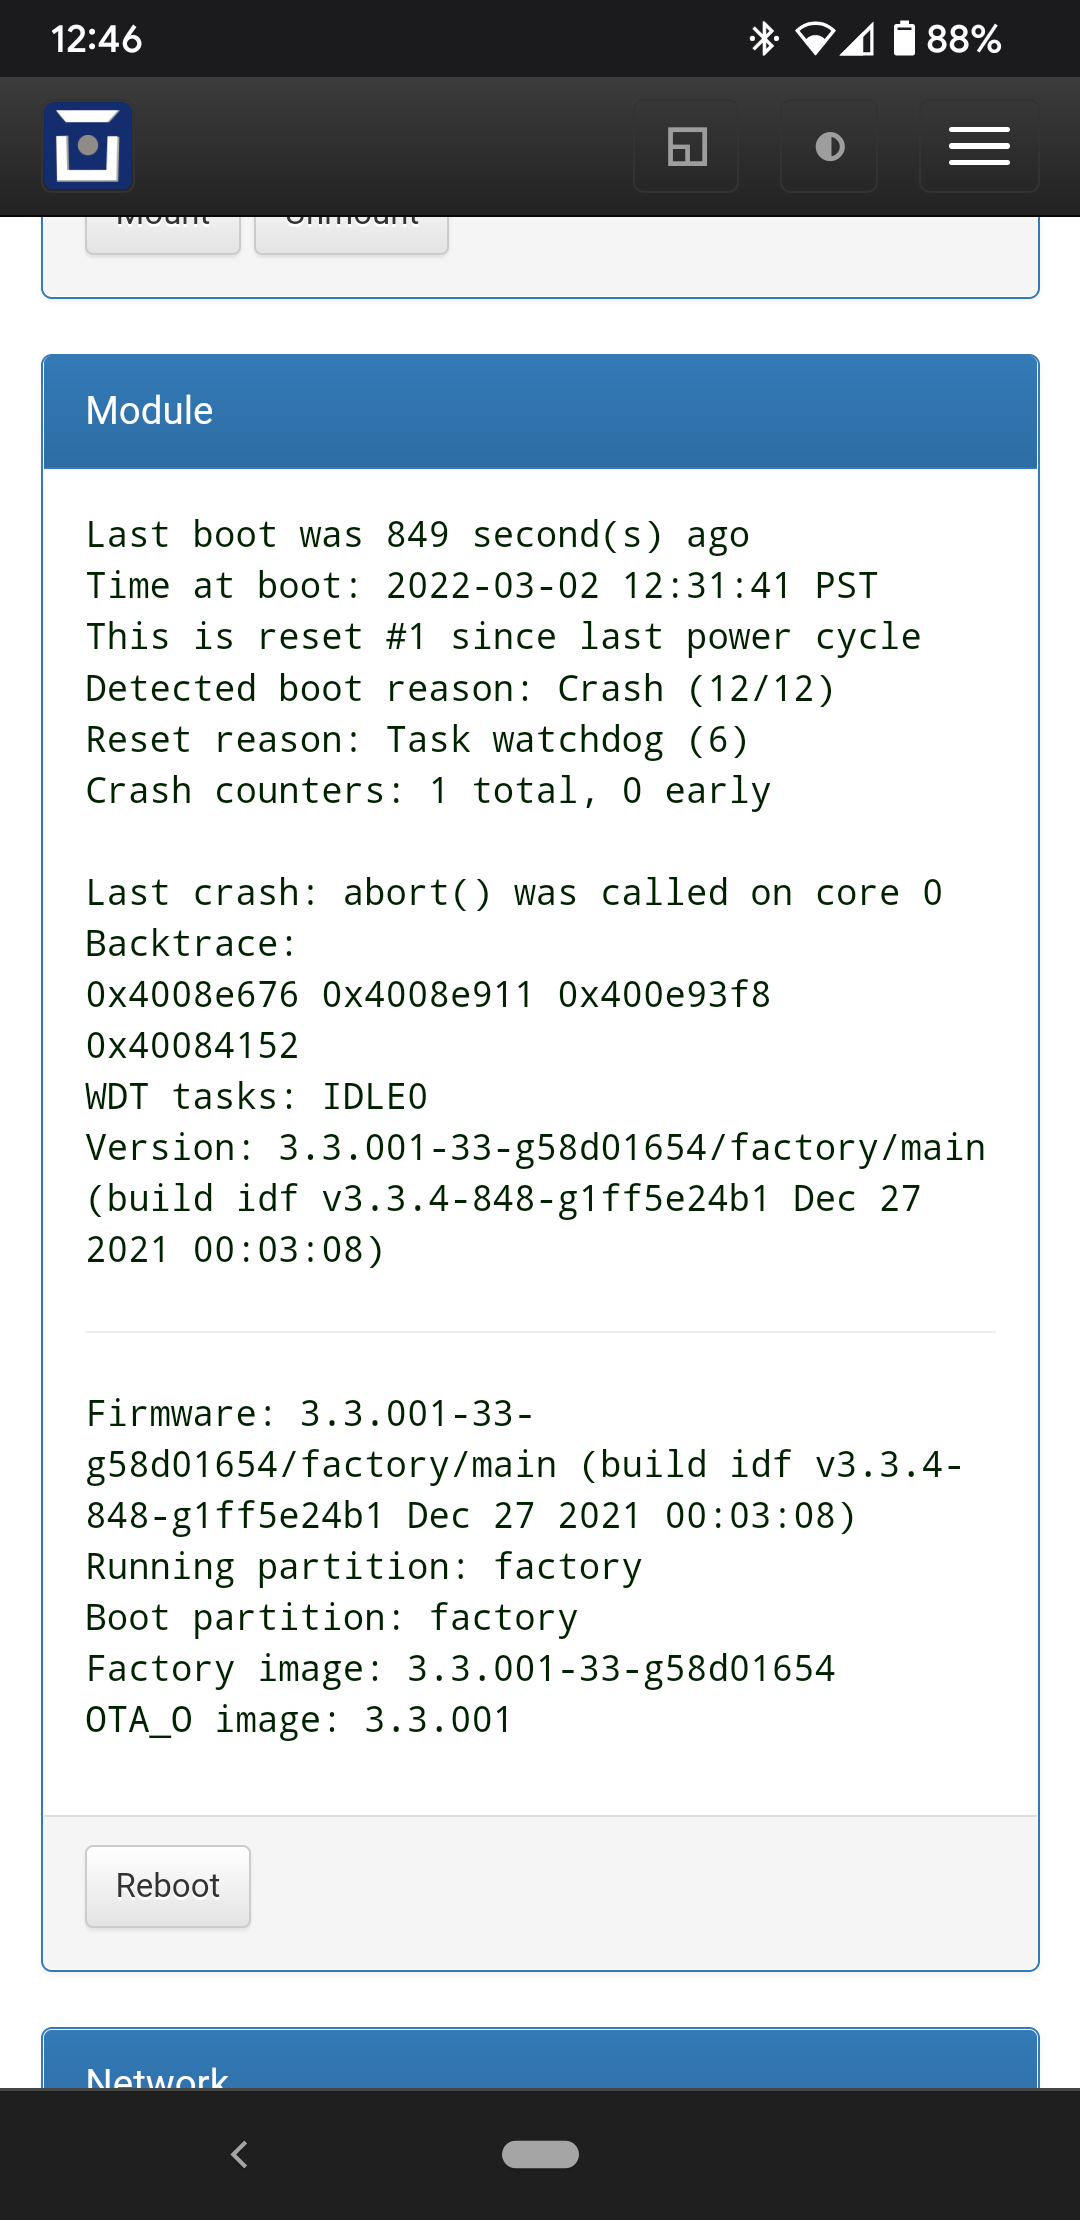Tap the partially hidden Unmount button
Screen dimensions: 1080x2220
[351, 234]
